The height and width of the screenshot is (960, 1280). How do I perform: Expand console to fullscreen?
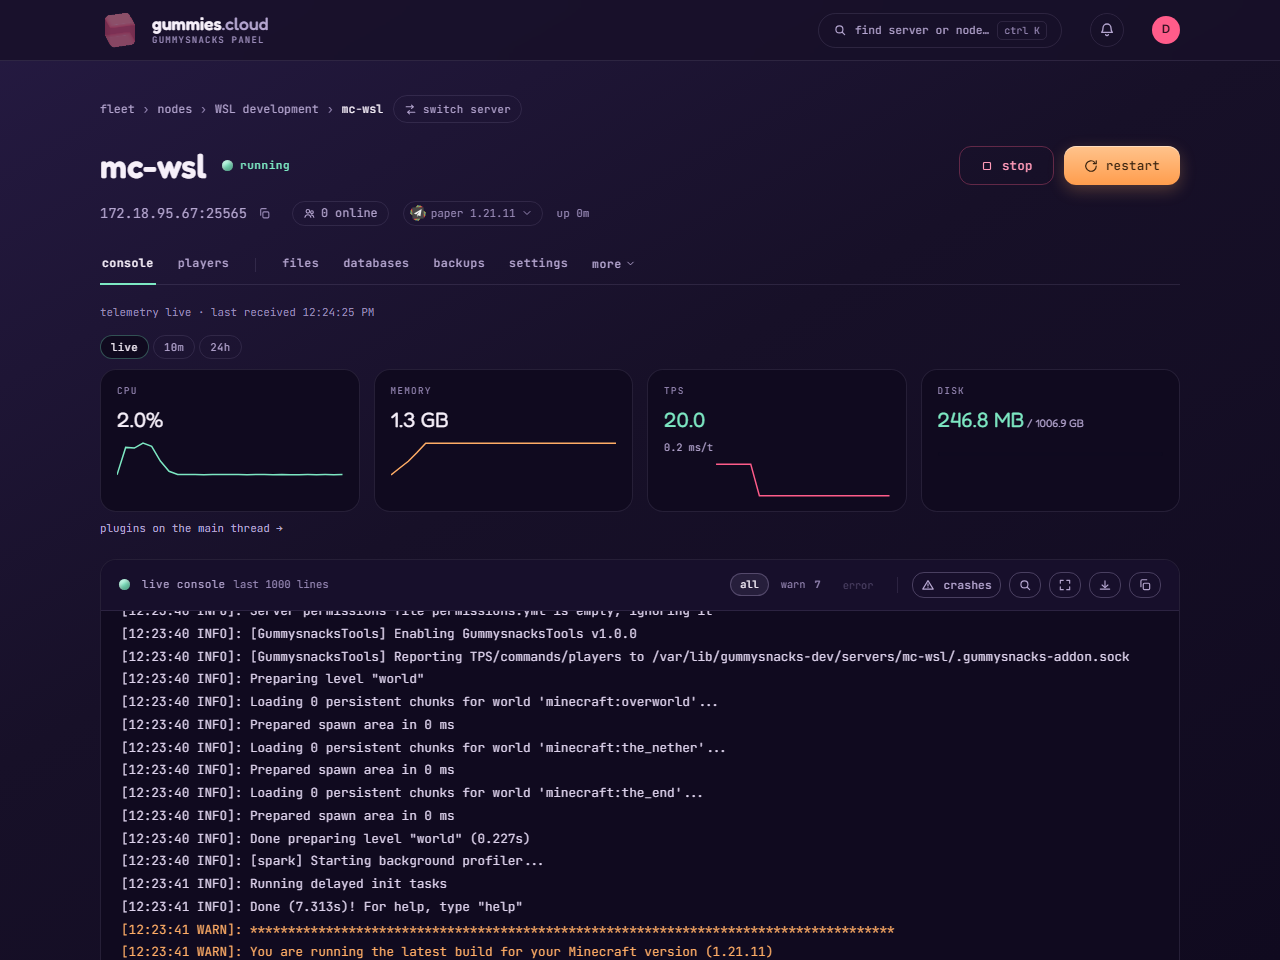tap(1065, 585)
